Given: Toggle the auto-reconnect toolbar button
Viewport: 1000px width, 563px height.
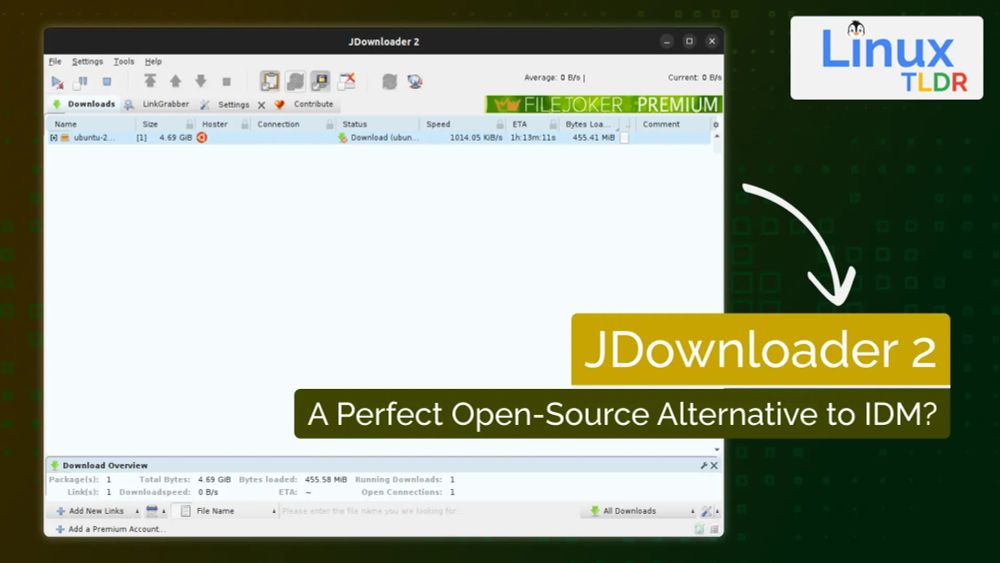Looking at the screenshot, I should pos(295,81).
